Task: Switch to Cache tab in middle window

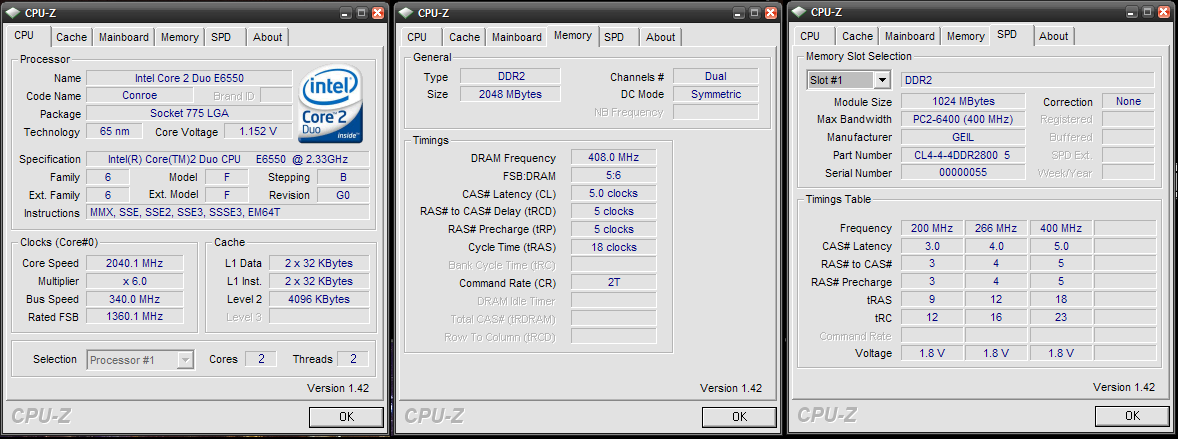Action: tap(464, 37)
